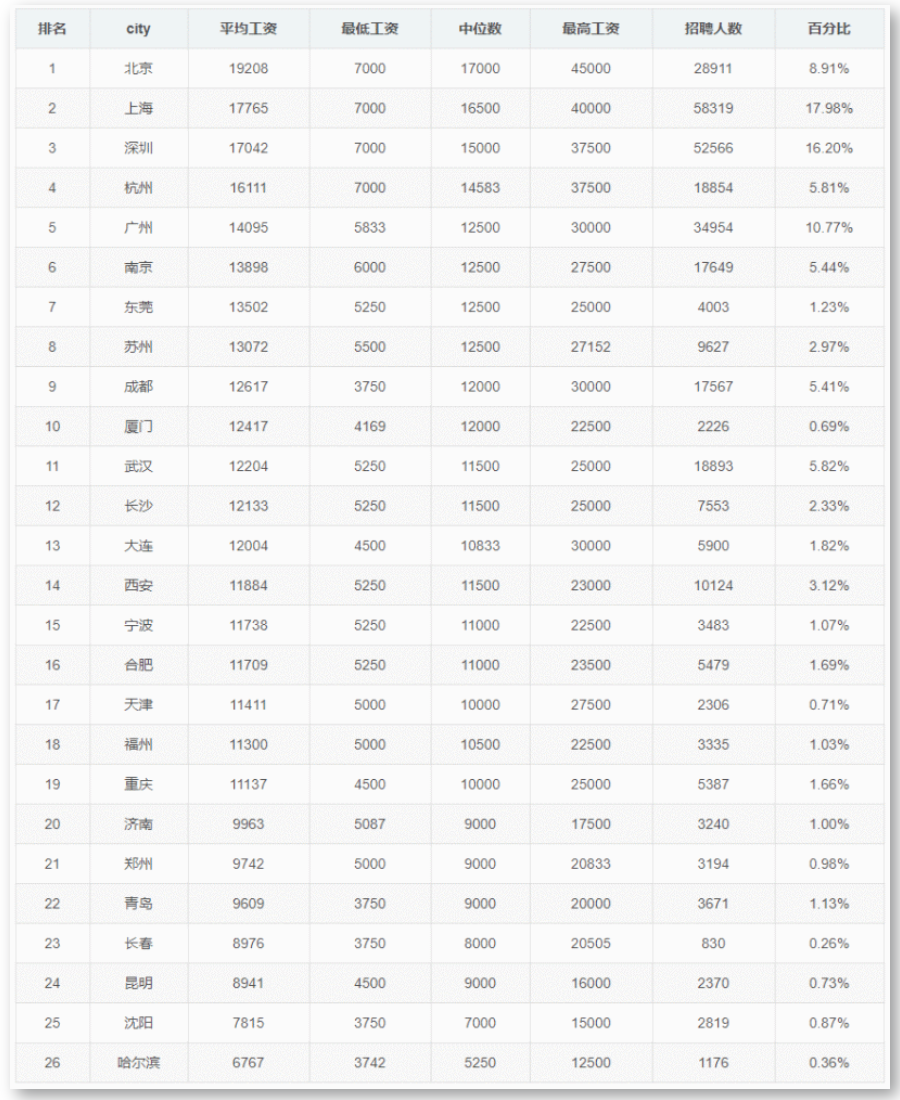Screen dimensions: 900x1100
Task: Click the 最高工资 column header
Action: (x=590, y=29)
